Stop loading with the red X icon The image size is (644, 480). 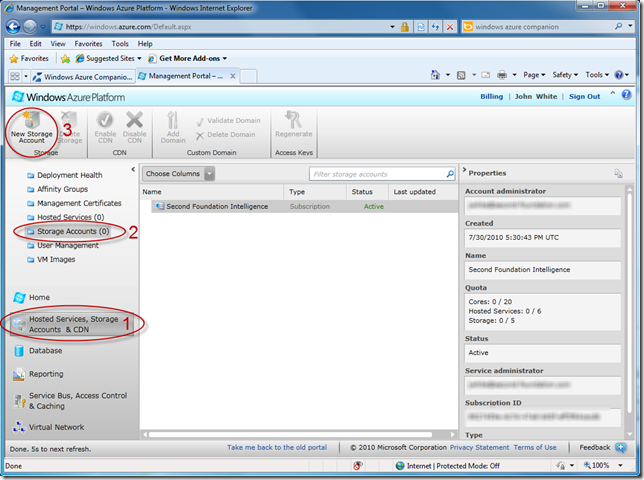[450, 27]
